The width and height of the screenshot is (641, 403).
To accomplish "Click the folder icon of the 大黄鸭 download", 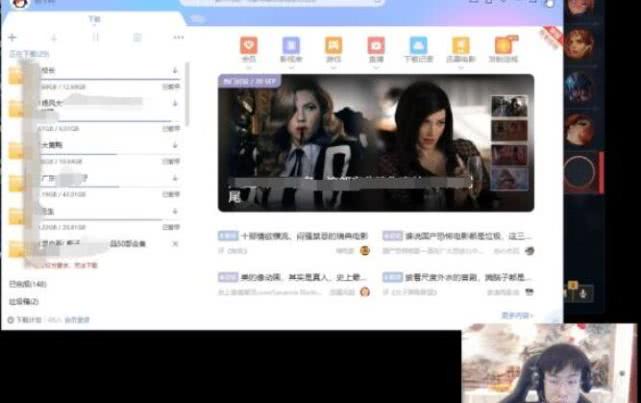I will [x=16, y=151].
